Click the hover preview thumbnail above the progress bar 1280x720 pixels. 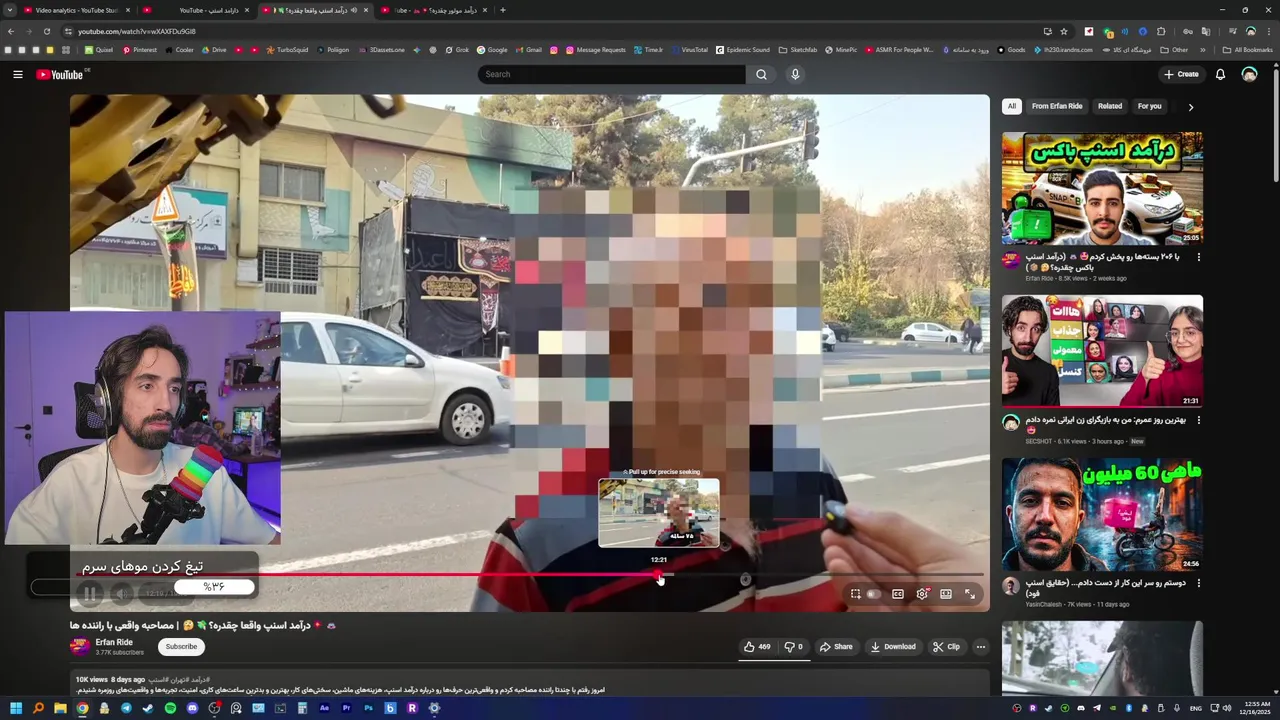point(659,513)
